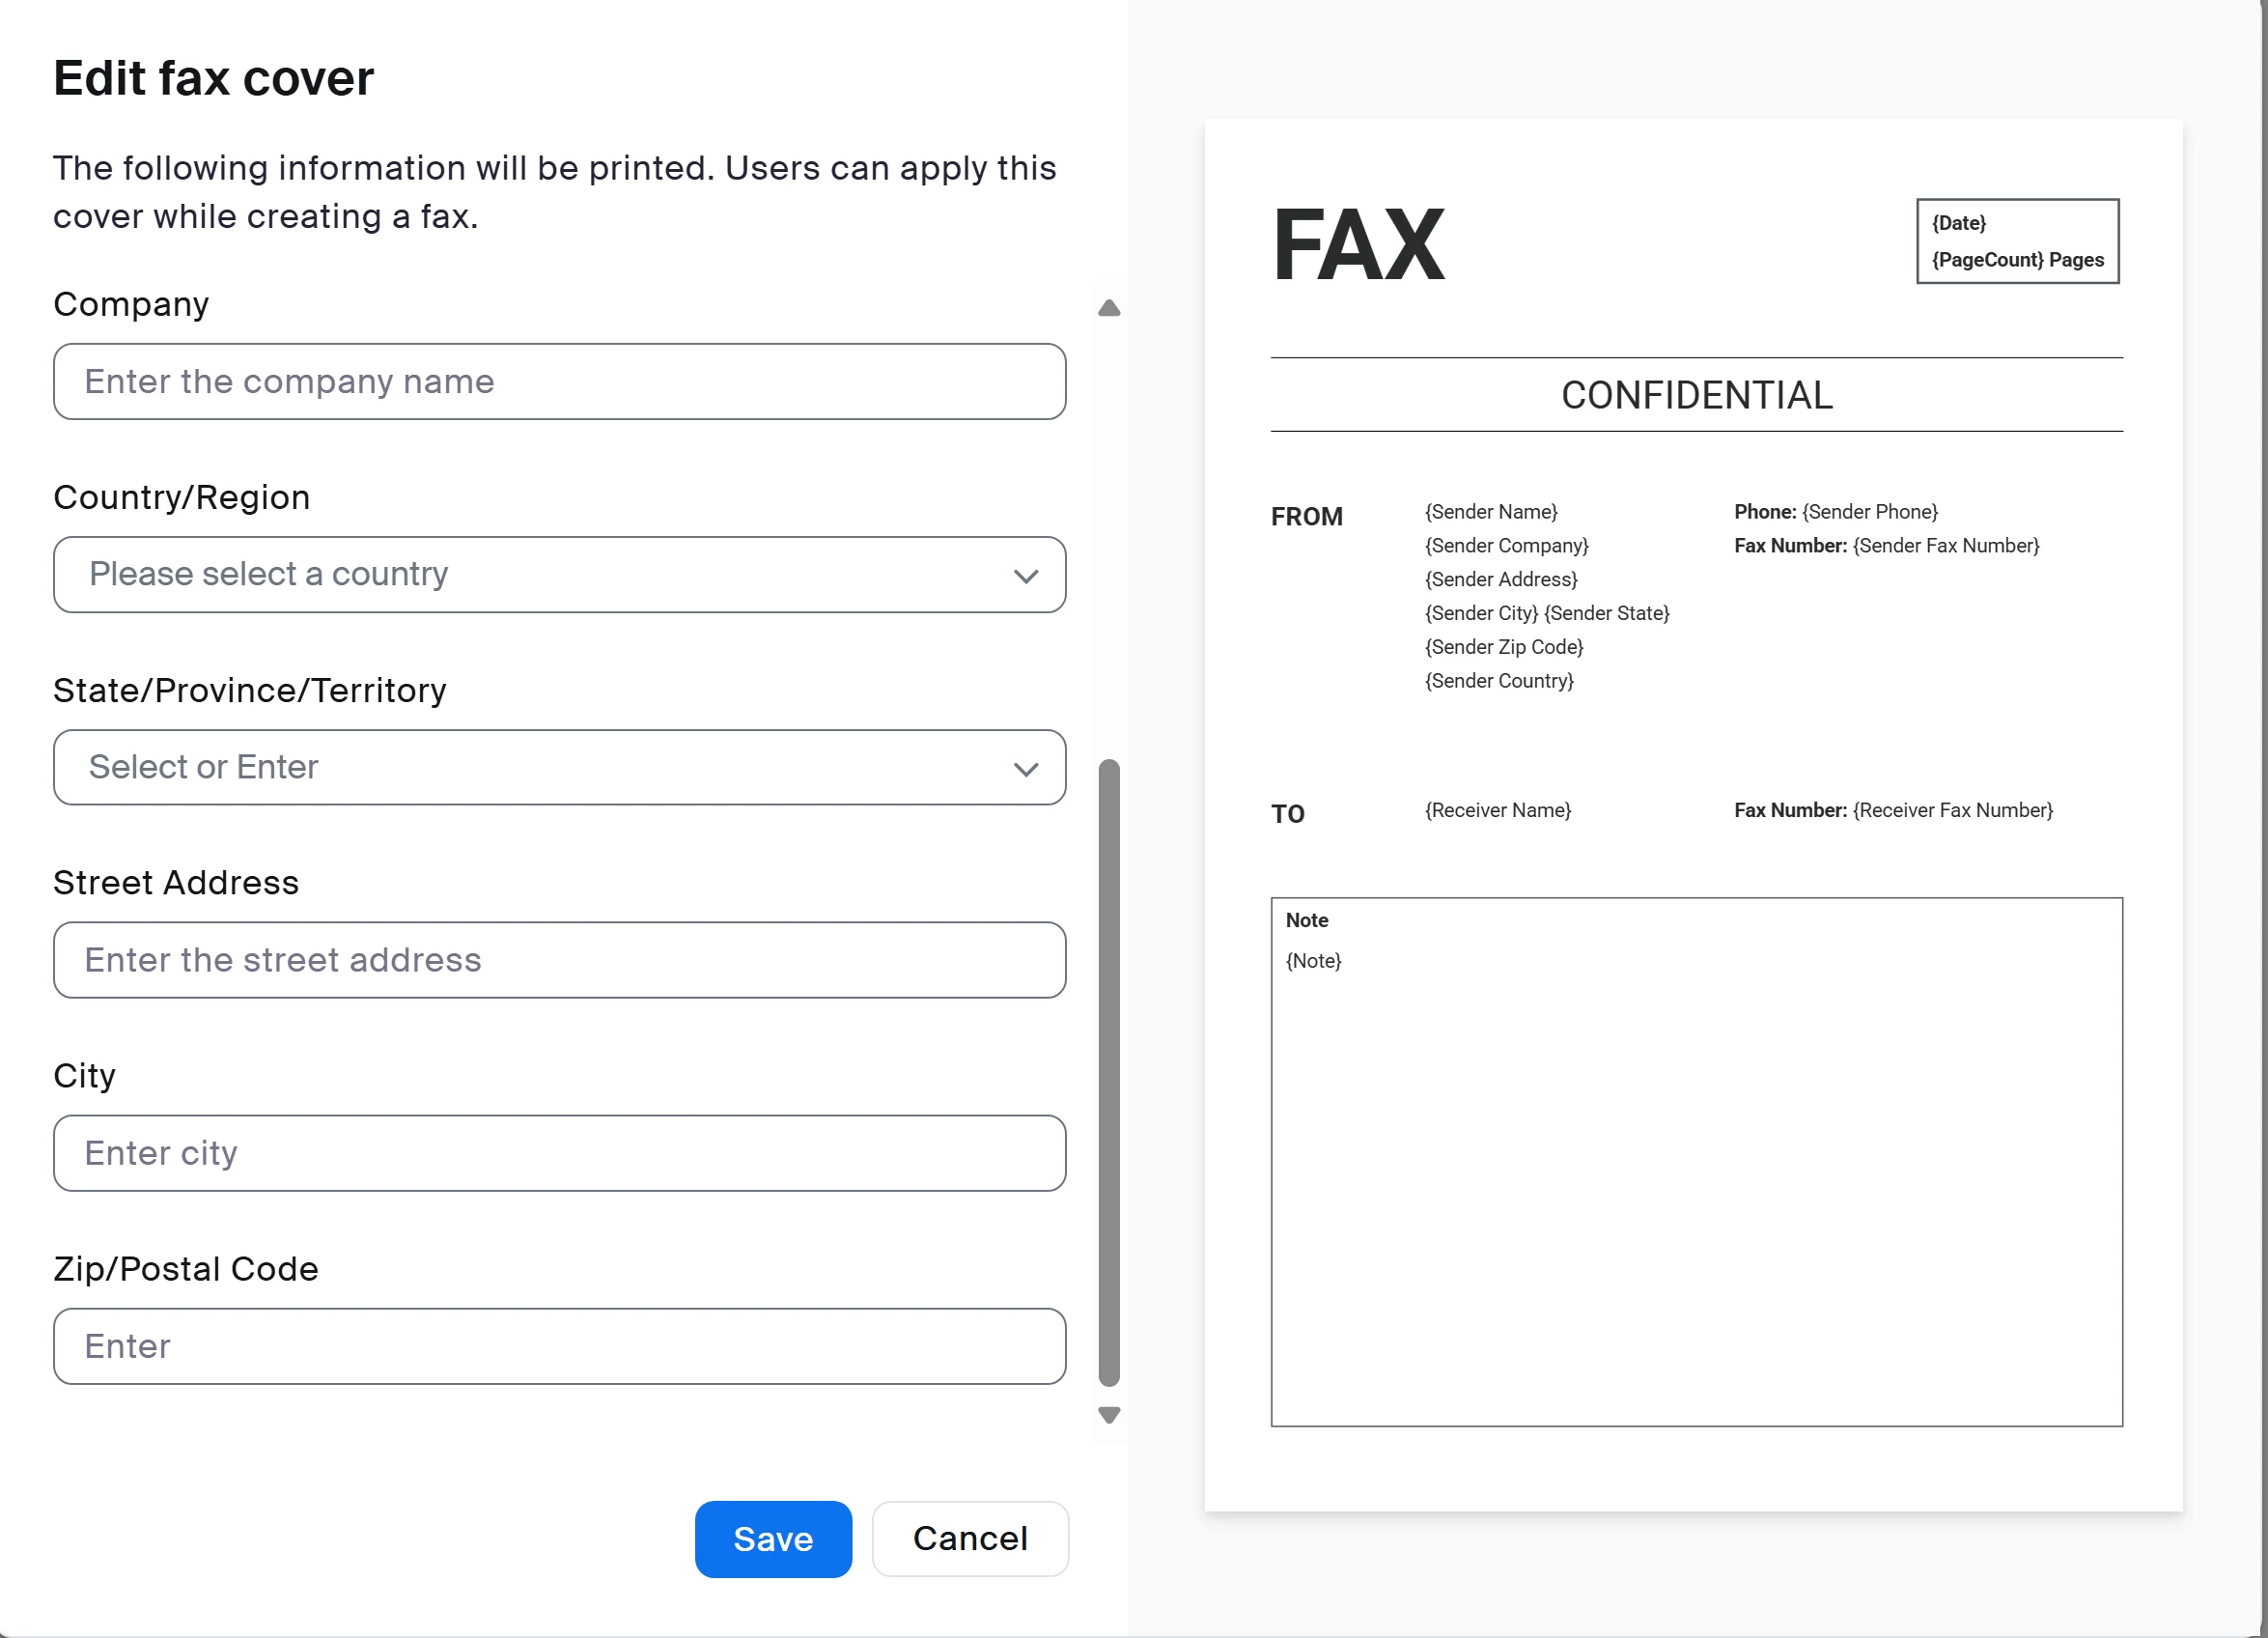Click the Receiver Fax Number placeholder
The width and height of the screenshot is (2268, 1638).
[1952, 810]
